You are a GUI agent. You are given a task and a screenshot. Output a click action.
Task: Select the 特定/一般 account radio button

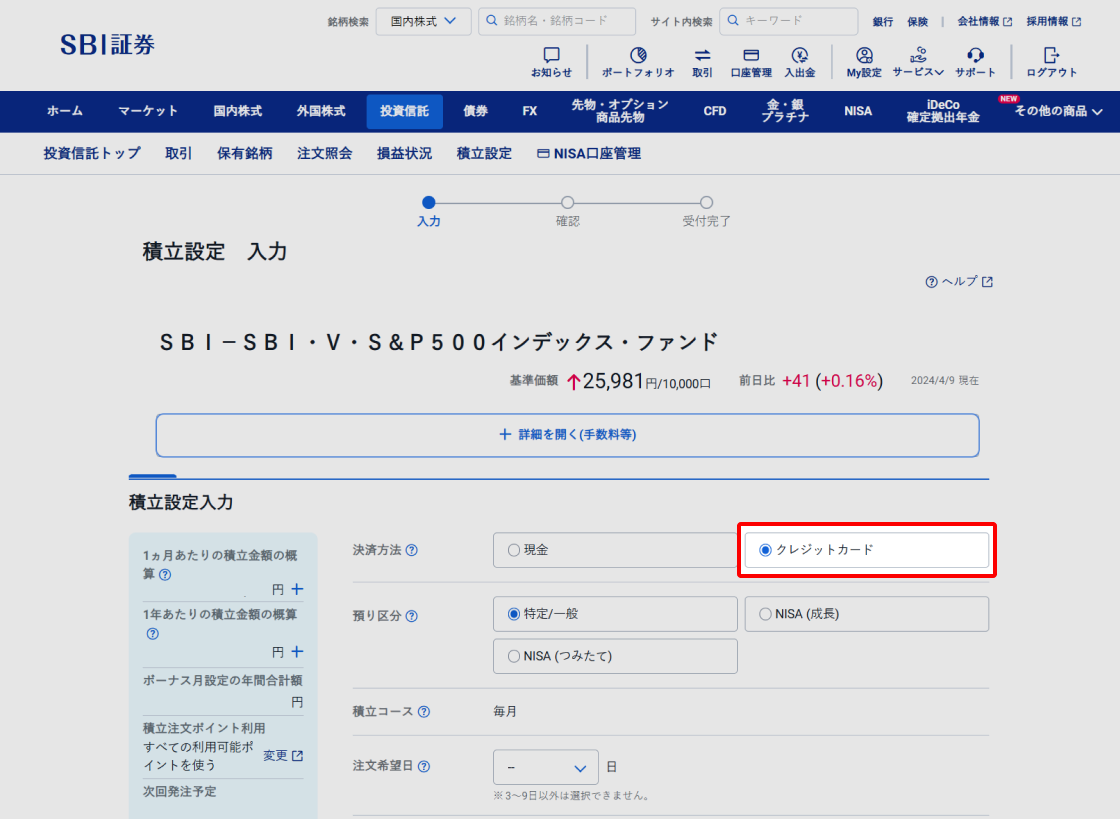coord(514,614)
